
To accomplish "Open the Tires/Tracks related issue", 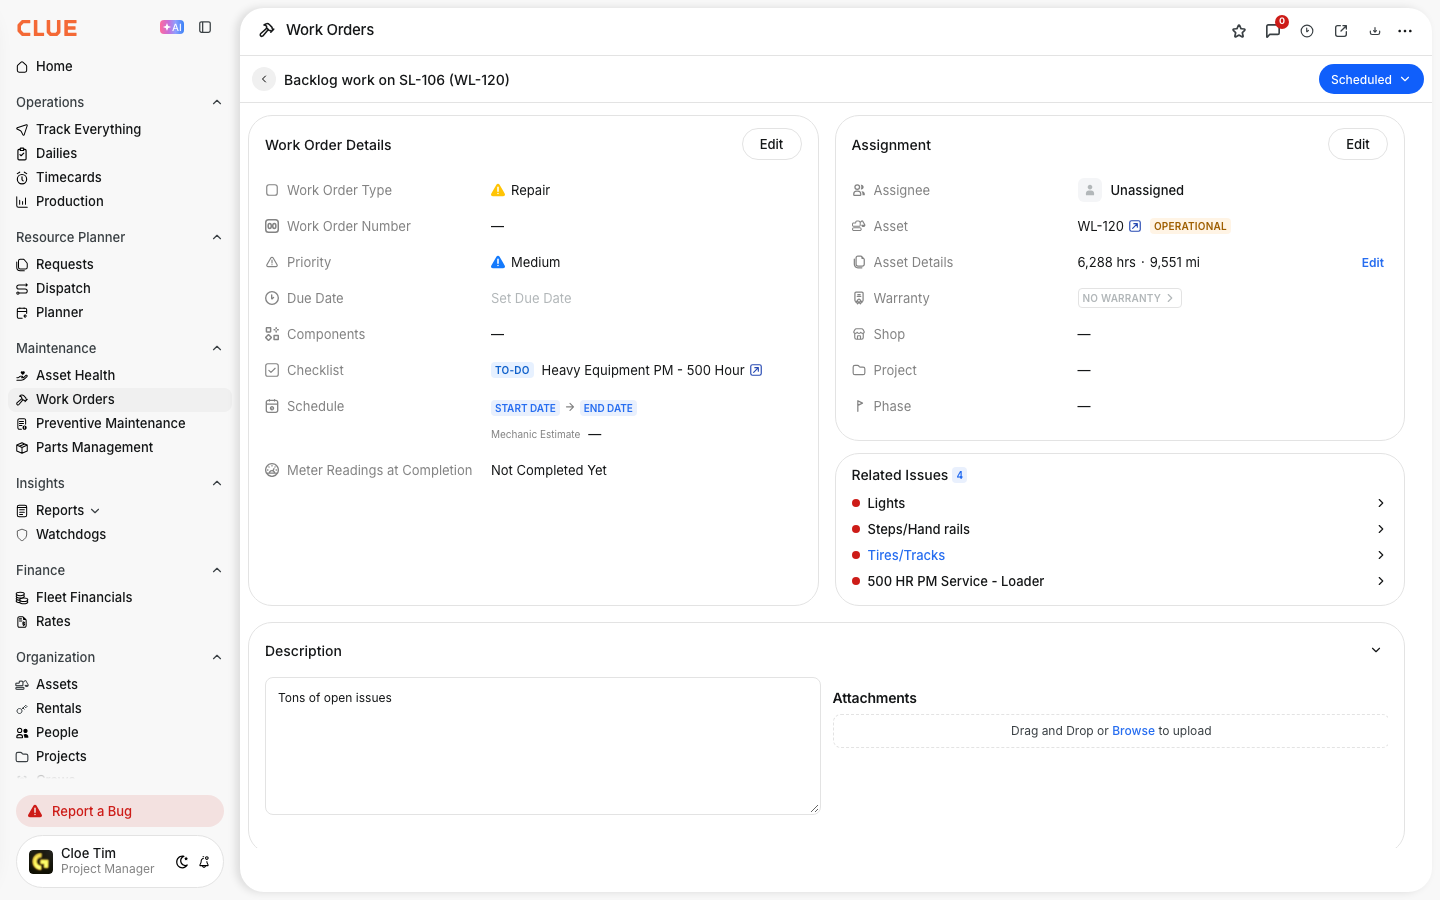I will (906, 555).
